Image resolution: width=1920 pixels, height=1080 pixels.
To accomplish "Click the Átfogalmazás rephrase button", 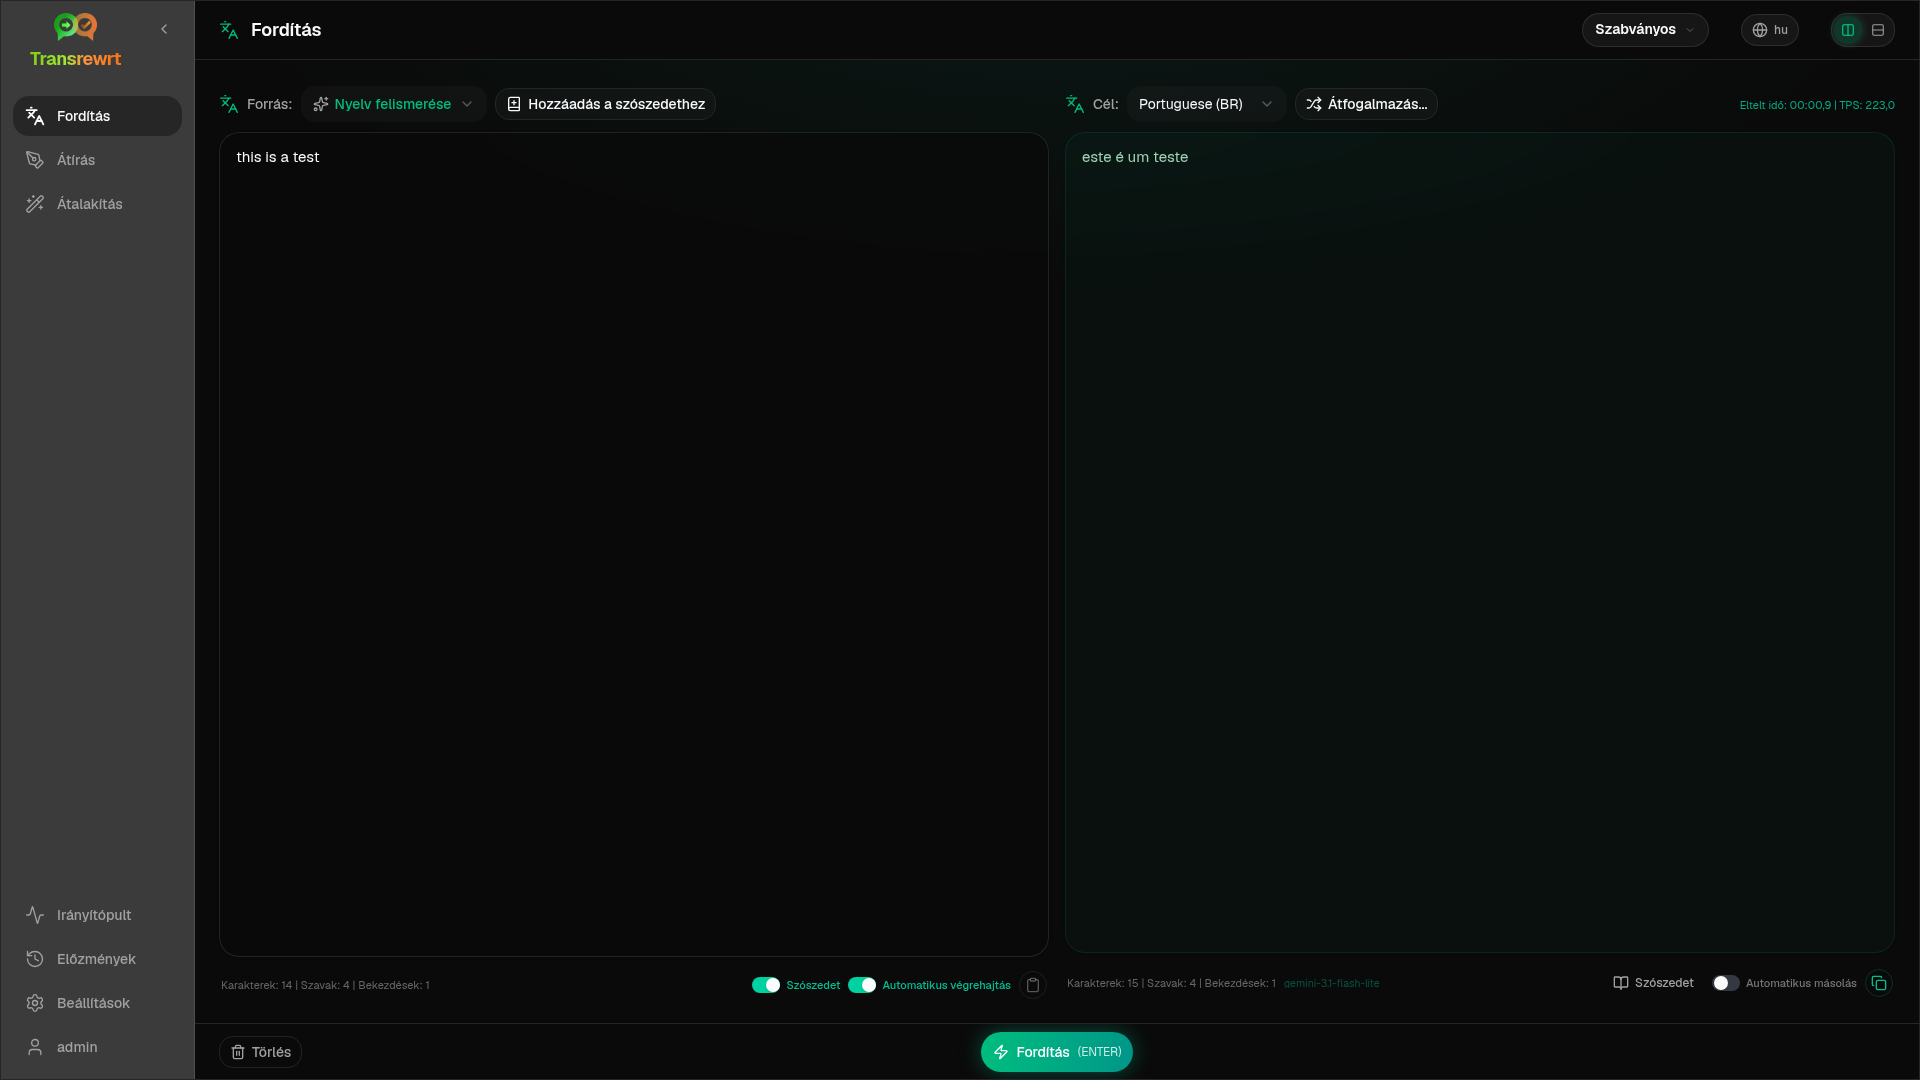I will coord(1366,104).
